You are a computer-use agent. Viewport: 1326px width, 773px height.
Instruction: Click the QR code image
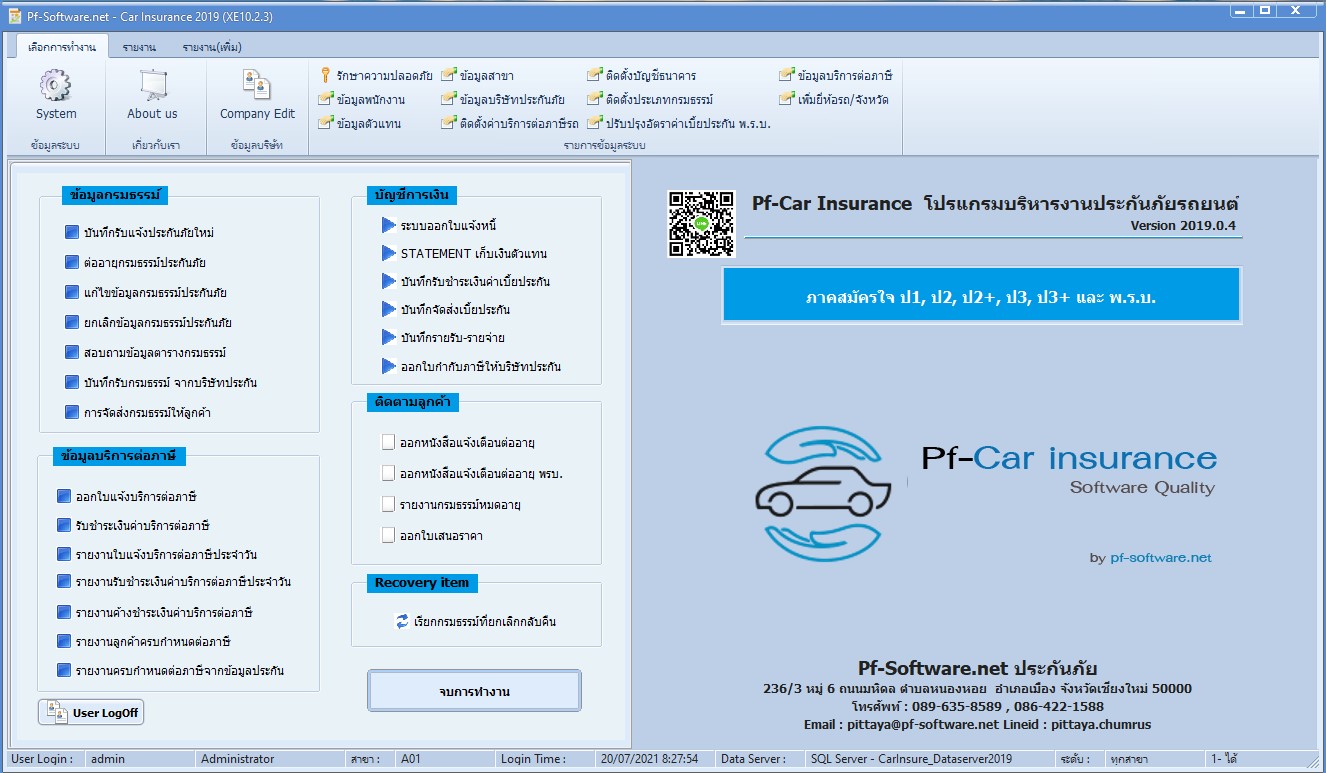[702, 224]
